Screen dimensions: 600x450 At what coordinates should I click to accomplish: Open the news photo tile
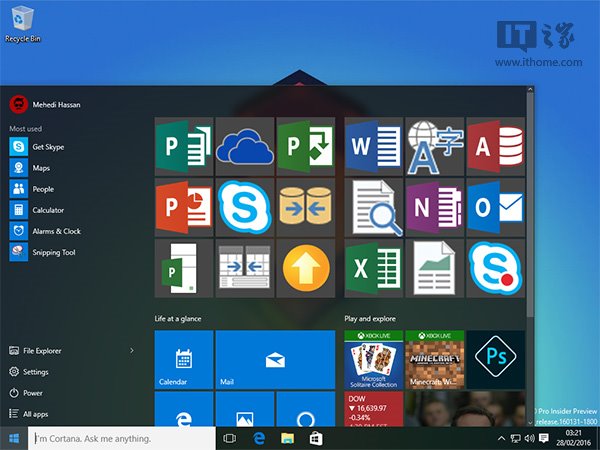tap(465, 409)
